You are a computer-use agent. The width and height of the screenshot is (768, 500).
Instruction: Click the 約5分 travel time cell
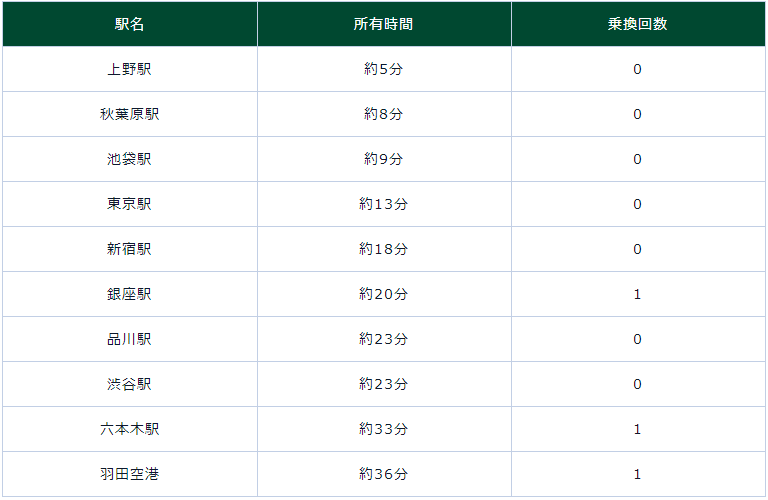click(x=384, y=69)
